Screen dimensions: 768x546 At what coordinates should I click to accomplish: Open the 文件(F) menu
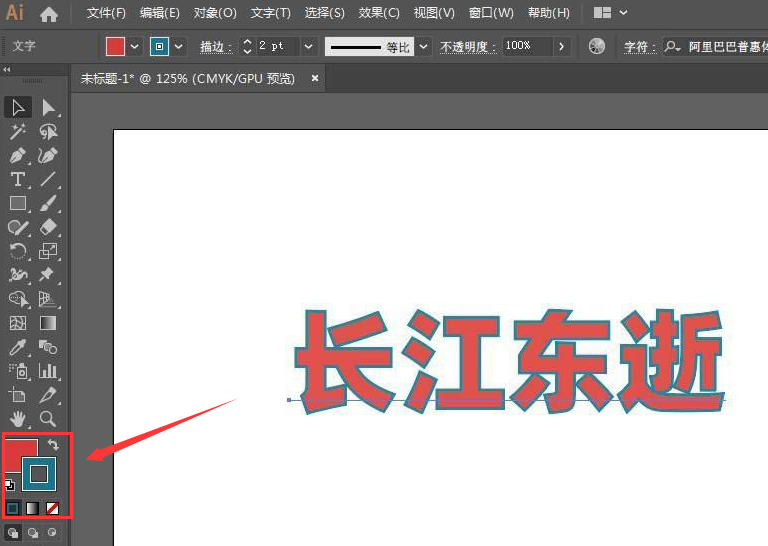106,13
